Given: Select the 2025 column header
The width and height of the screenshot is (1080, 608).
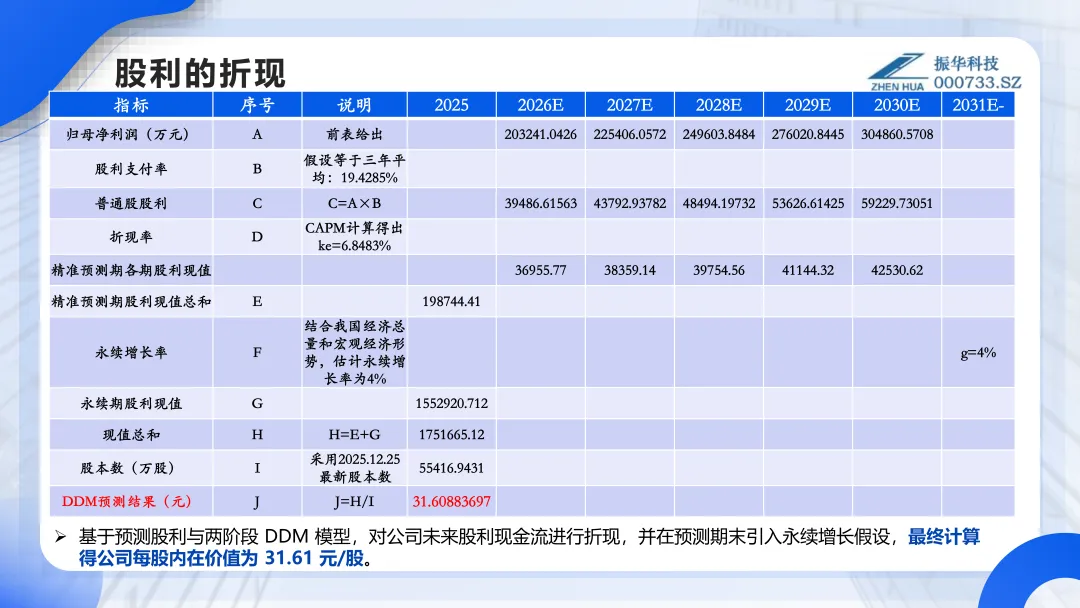Looking at the screenshot, I should (451, 105).
